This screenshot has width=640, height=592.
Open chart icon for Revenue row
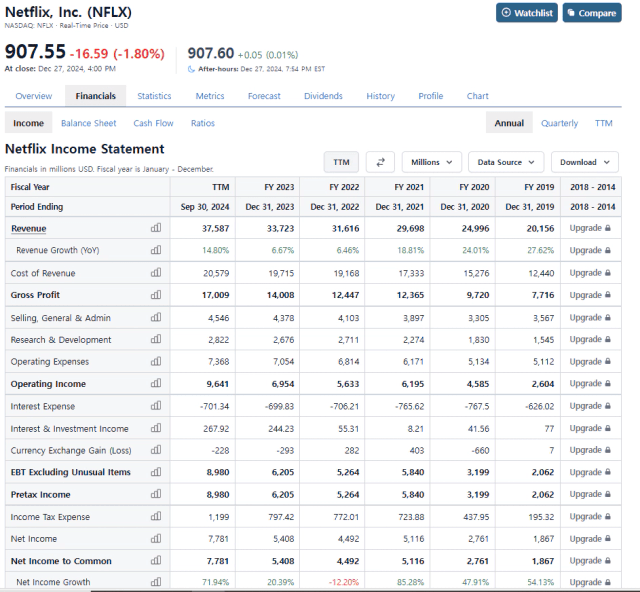point(156,228)
